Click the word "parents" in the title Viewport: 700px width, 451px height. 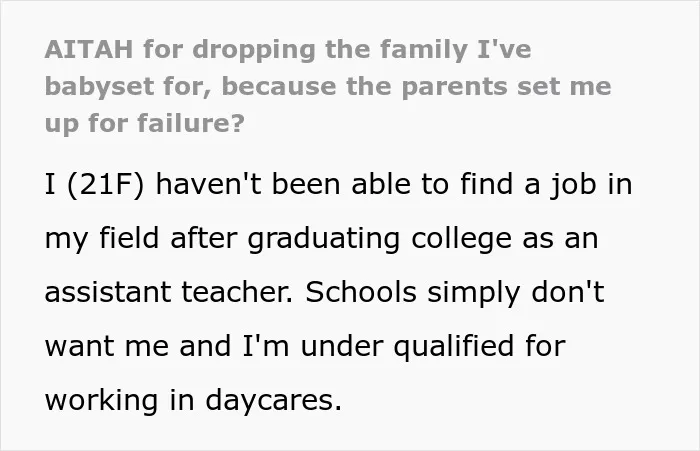[x=454, y=88]
